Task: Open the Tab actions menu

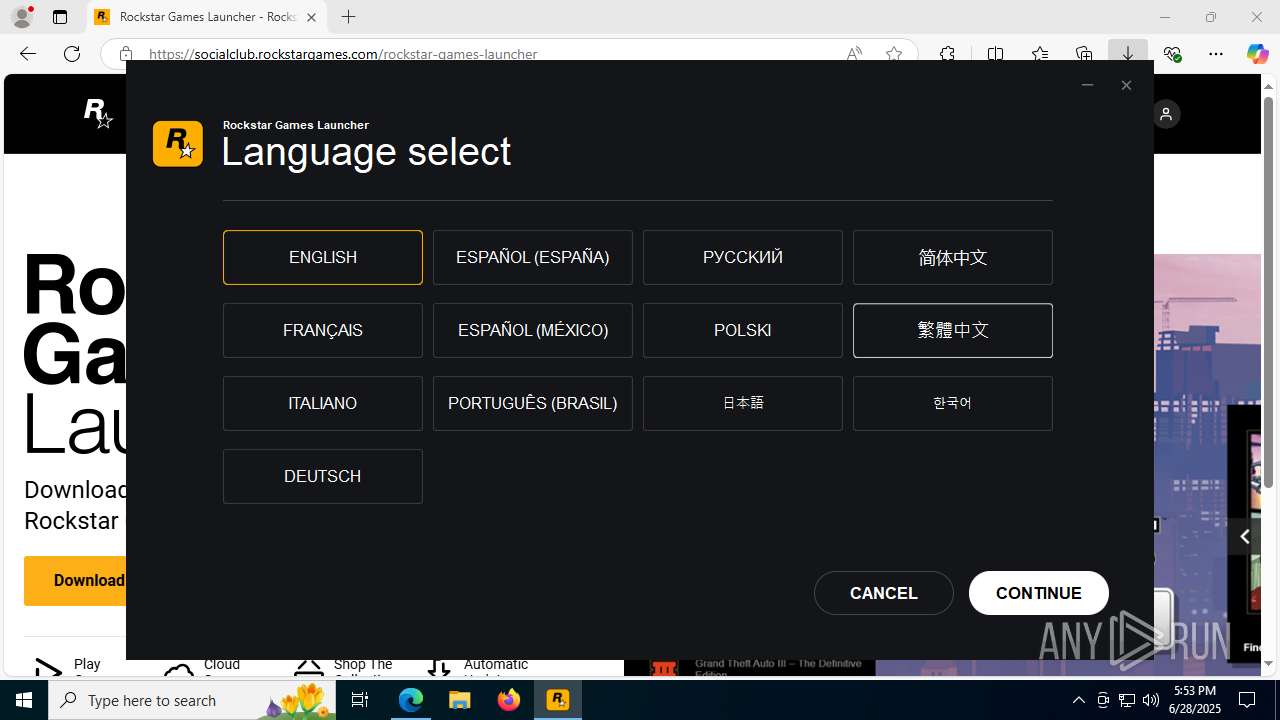Action: (60, 17)
